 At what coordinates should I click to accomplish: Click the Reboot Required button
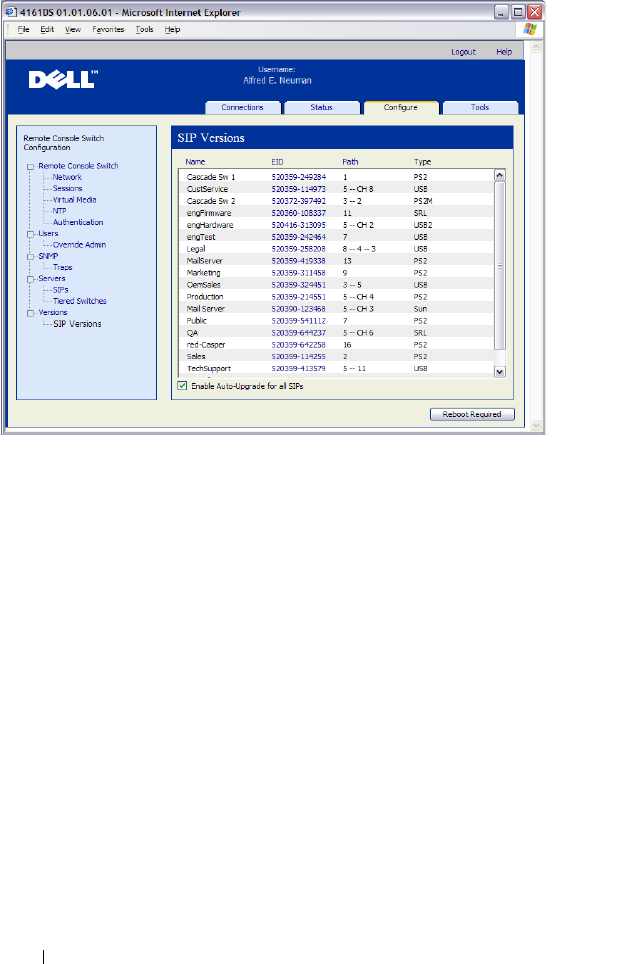pos(472,414)
